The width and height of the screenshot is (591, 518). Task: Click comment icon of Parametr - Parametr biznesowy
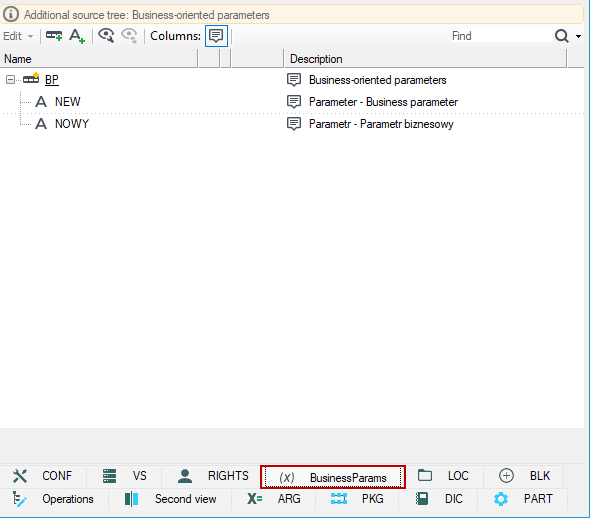coord(294,124)
